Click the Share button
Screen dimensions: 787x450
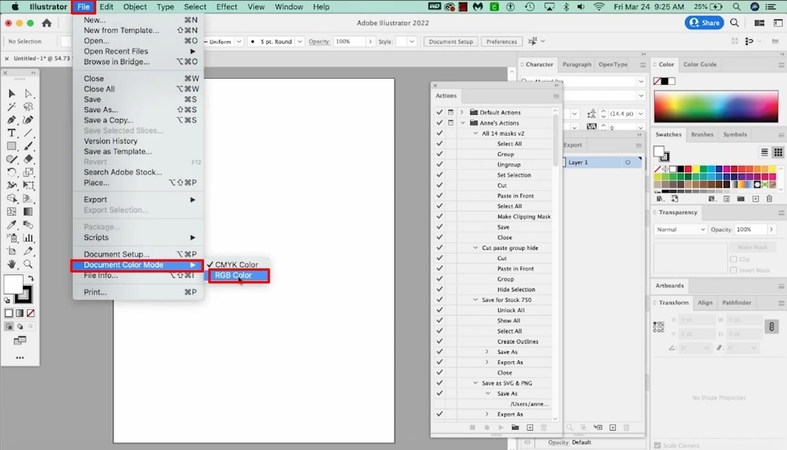tap(704, 23)
